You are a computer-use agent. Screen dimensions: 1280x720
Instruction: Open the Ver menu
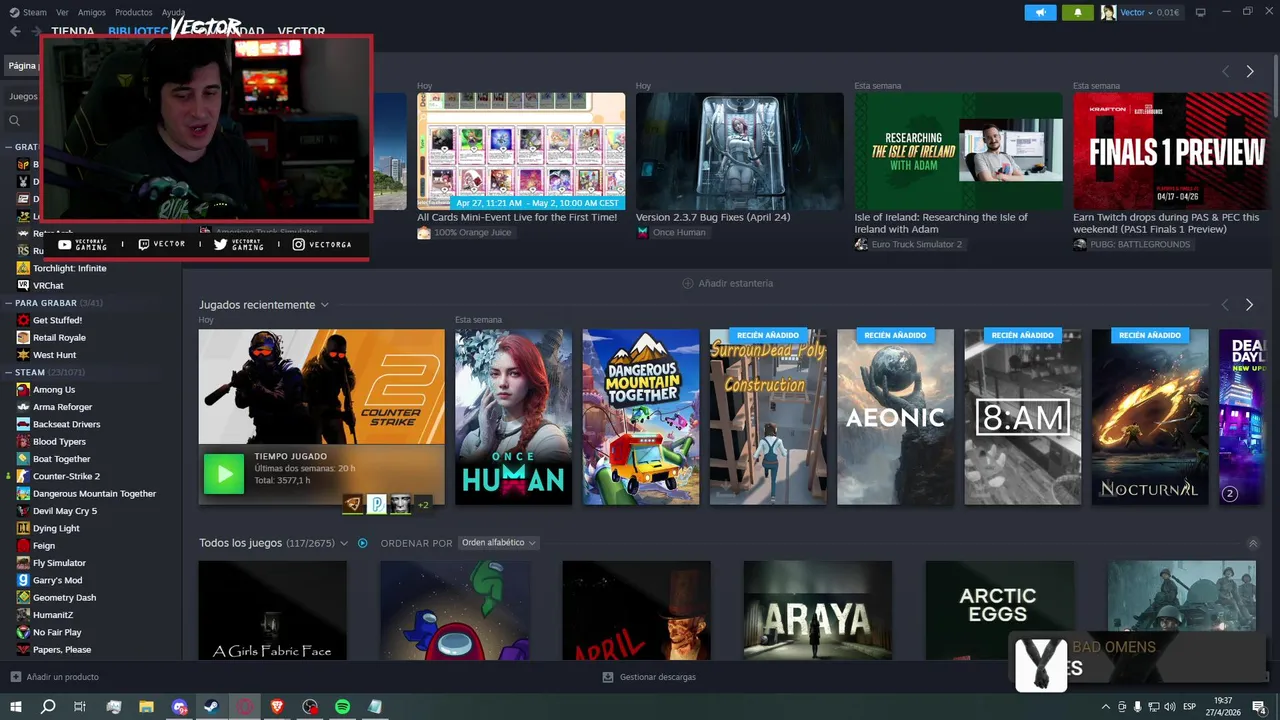point(63,12)
